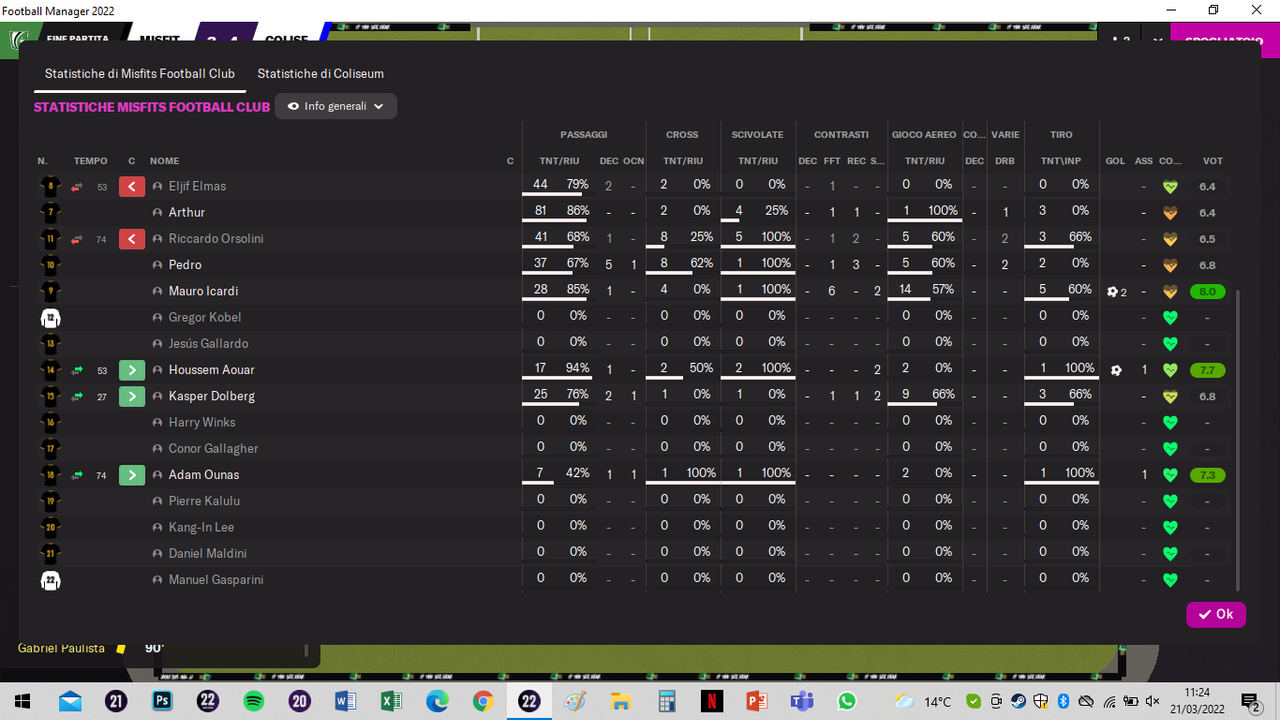Open the Windows Start menu
The height and width of the screenshot is (720, 1280).
click(x=22, y=701)
